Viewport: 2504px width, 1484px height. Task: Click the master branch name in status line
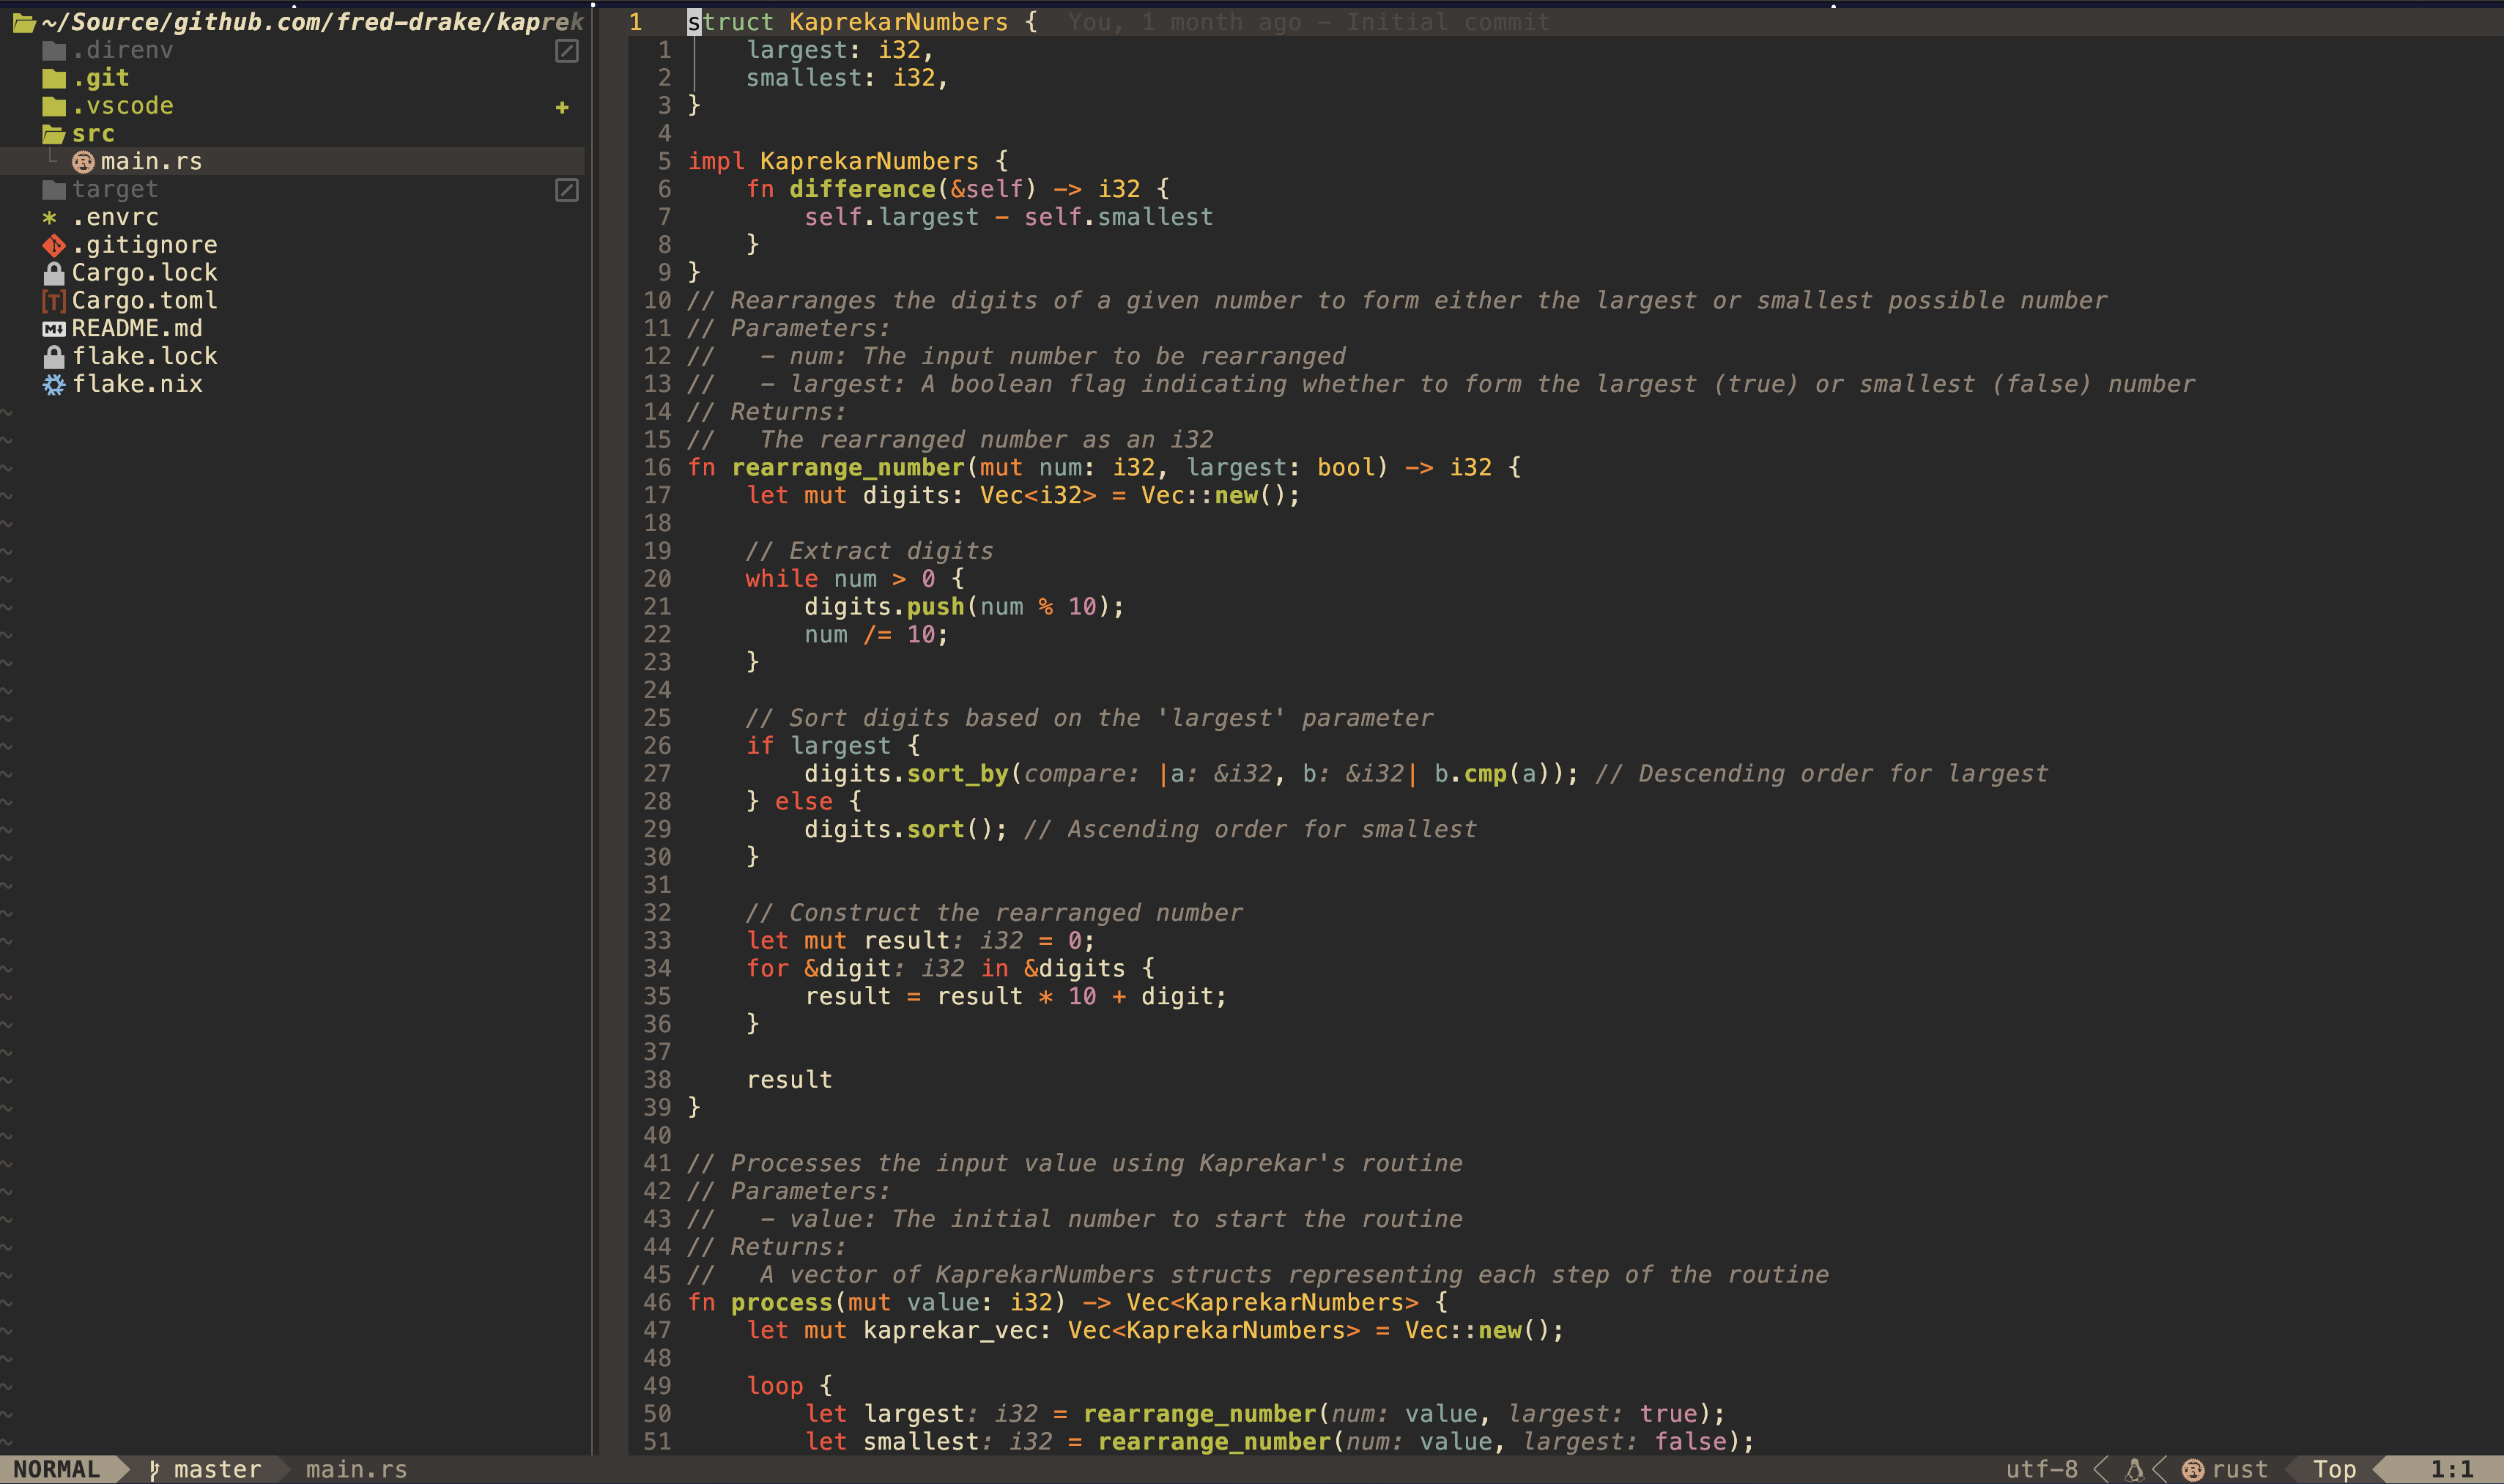pyautogui.click(x=217, y=1469)
